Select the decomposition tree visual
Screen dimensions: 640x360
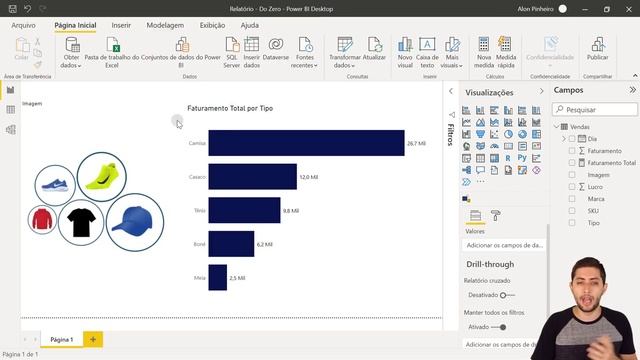[466, 170]
